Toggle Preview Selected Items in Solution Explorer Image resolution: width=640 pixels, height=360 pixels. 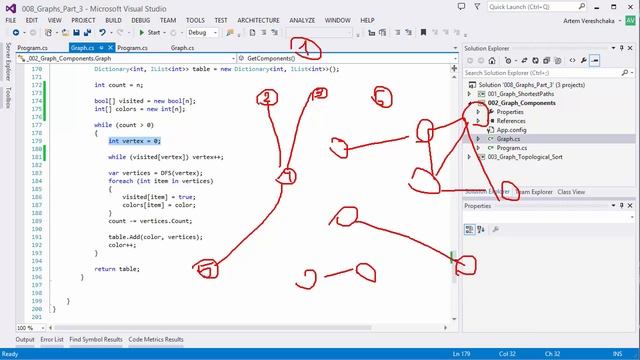(595, 60)
